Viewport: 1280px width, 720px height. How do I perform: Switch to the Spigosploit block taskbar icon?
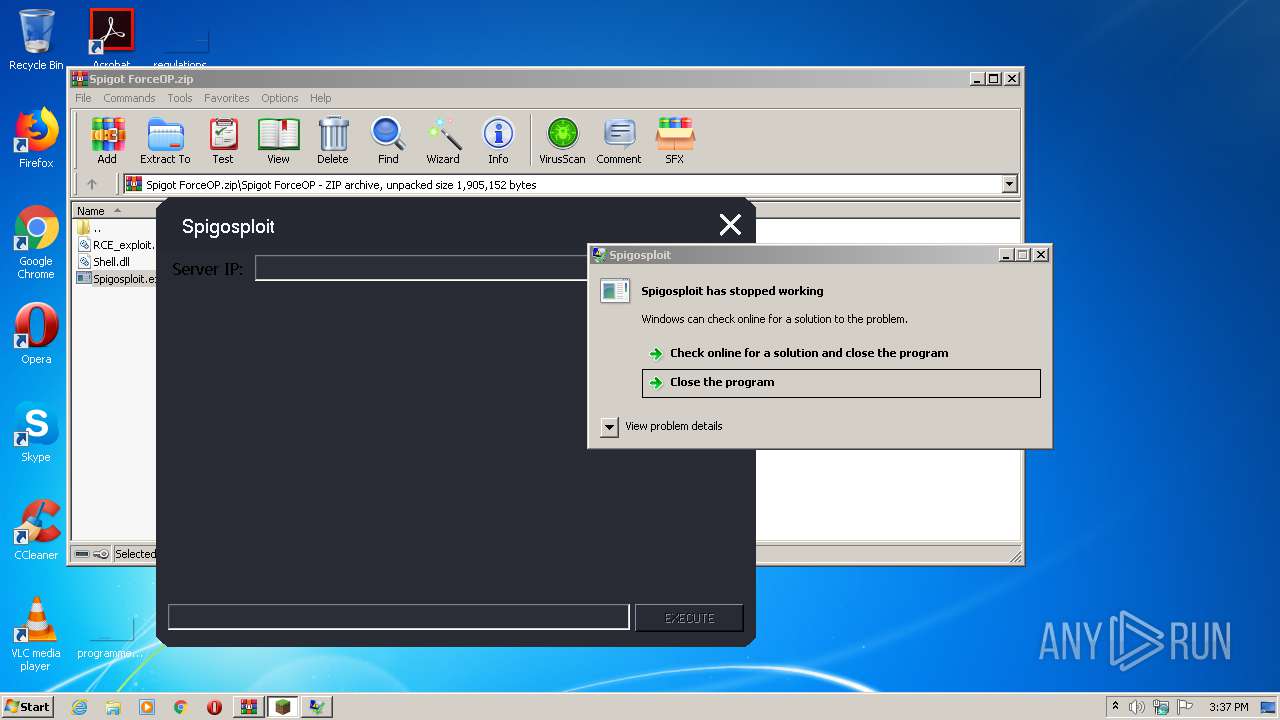pos(283,707)
